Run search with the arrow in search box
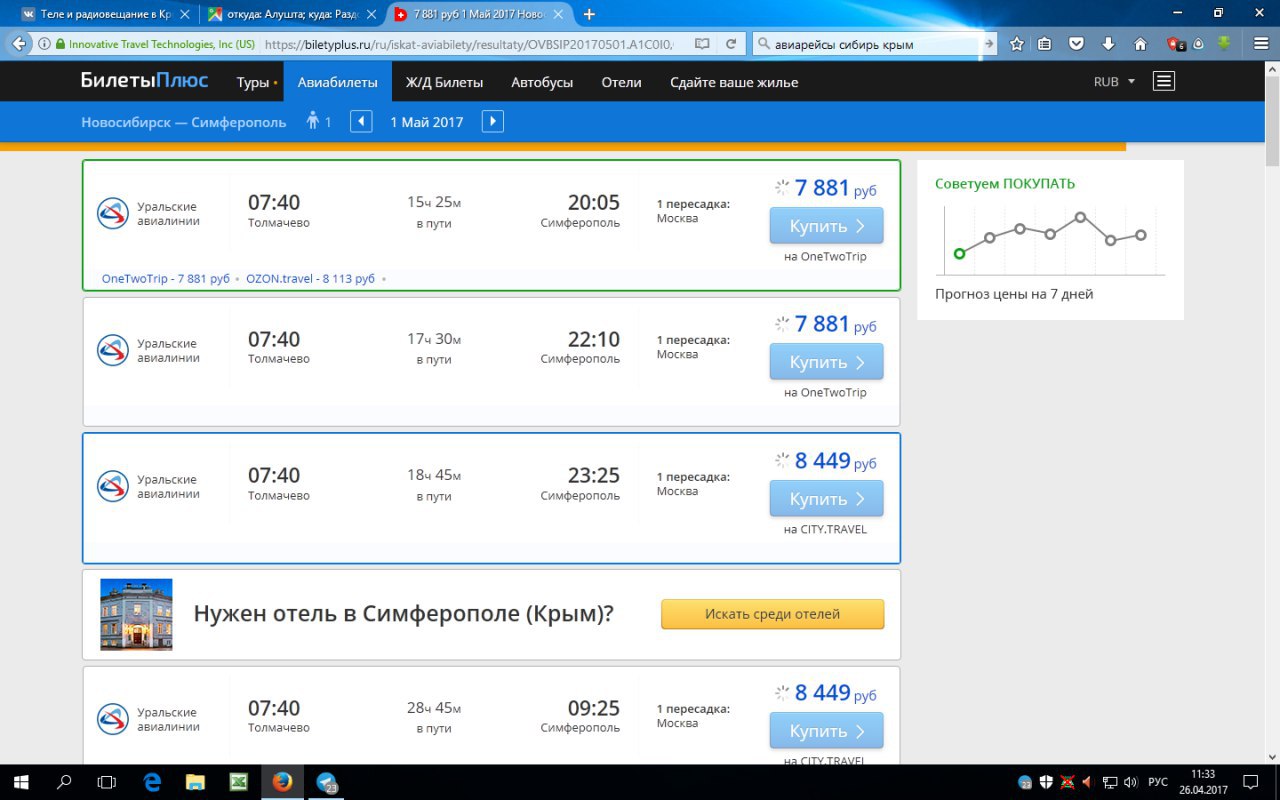The image size is (1280, 800). pyautogui.click(x=990, y=44)
